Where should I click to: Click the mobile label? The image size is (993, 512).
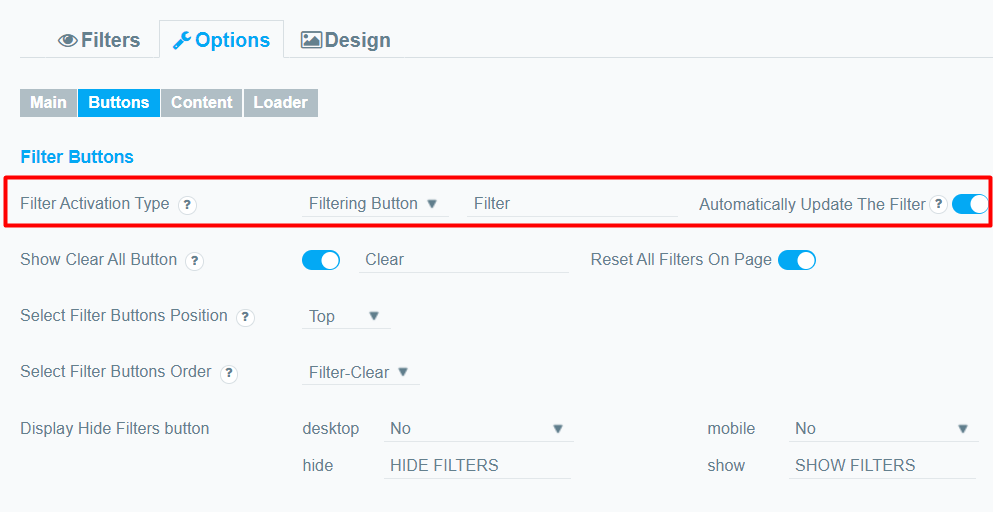[x=731, y=429]
